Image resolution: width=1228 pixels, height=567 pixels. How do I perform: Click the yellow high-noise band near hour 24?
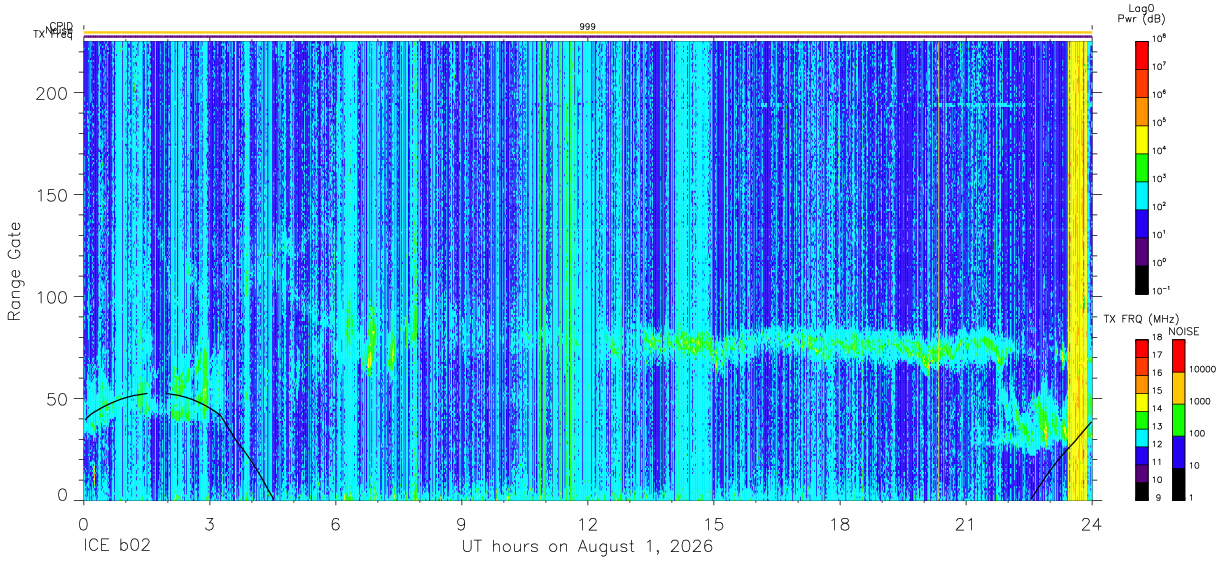[x=1078, y=270]
